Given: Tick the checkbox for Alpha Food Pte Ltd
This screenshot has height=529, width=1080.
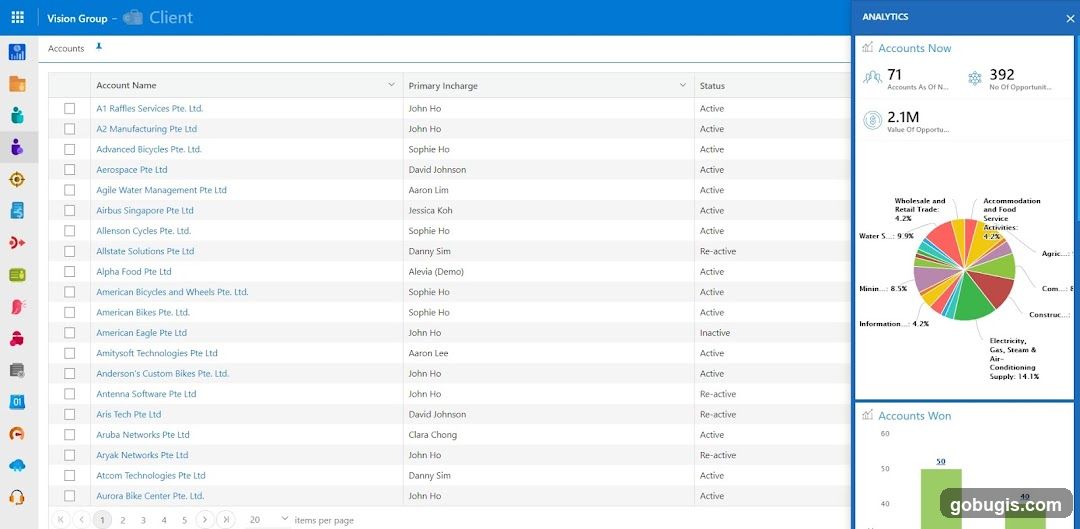Looking at the screenshot, I should click(x=70, y=271).
